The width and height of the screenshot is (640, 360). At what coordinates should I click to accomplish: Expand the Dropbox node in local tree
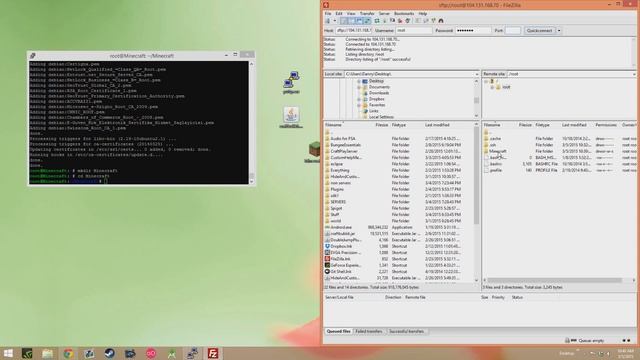359,99
